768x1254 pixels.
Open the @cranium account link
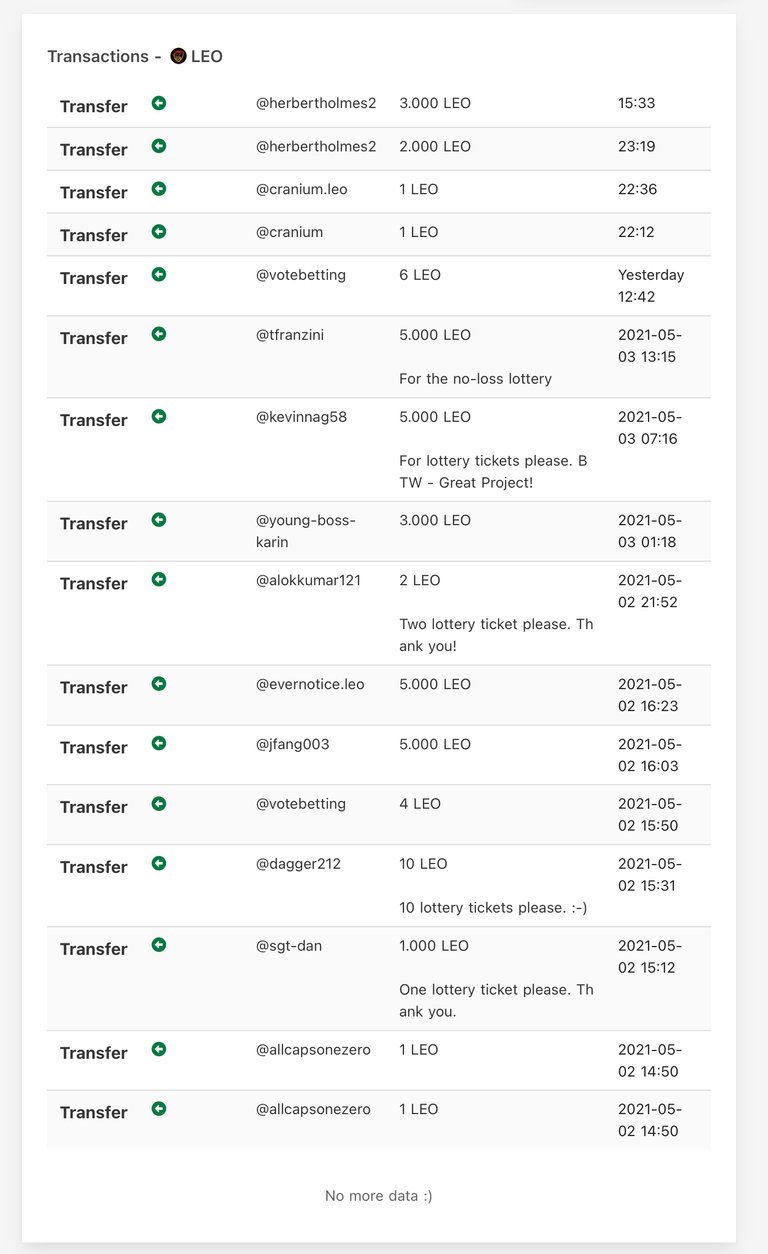coord(289,232)
